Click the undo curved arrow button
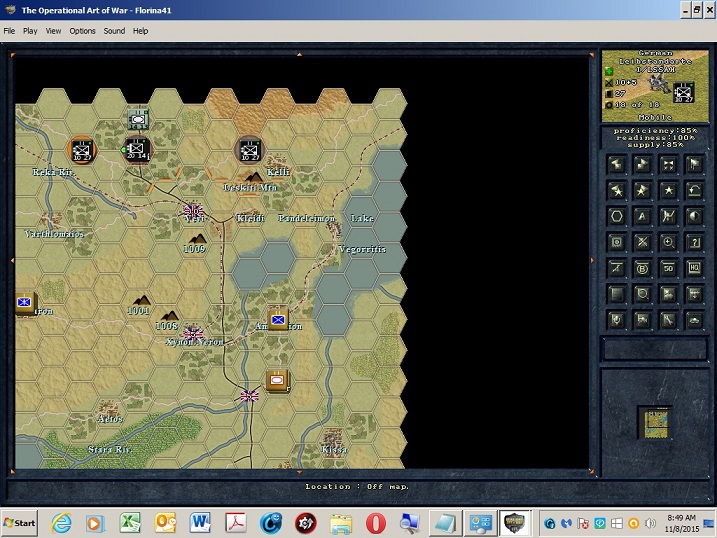 pyautogui.click(x=695, y=190)
